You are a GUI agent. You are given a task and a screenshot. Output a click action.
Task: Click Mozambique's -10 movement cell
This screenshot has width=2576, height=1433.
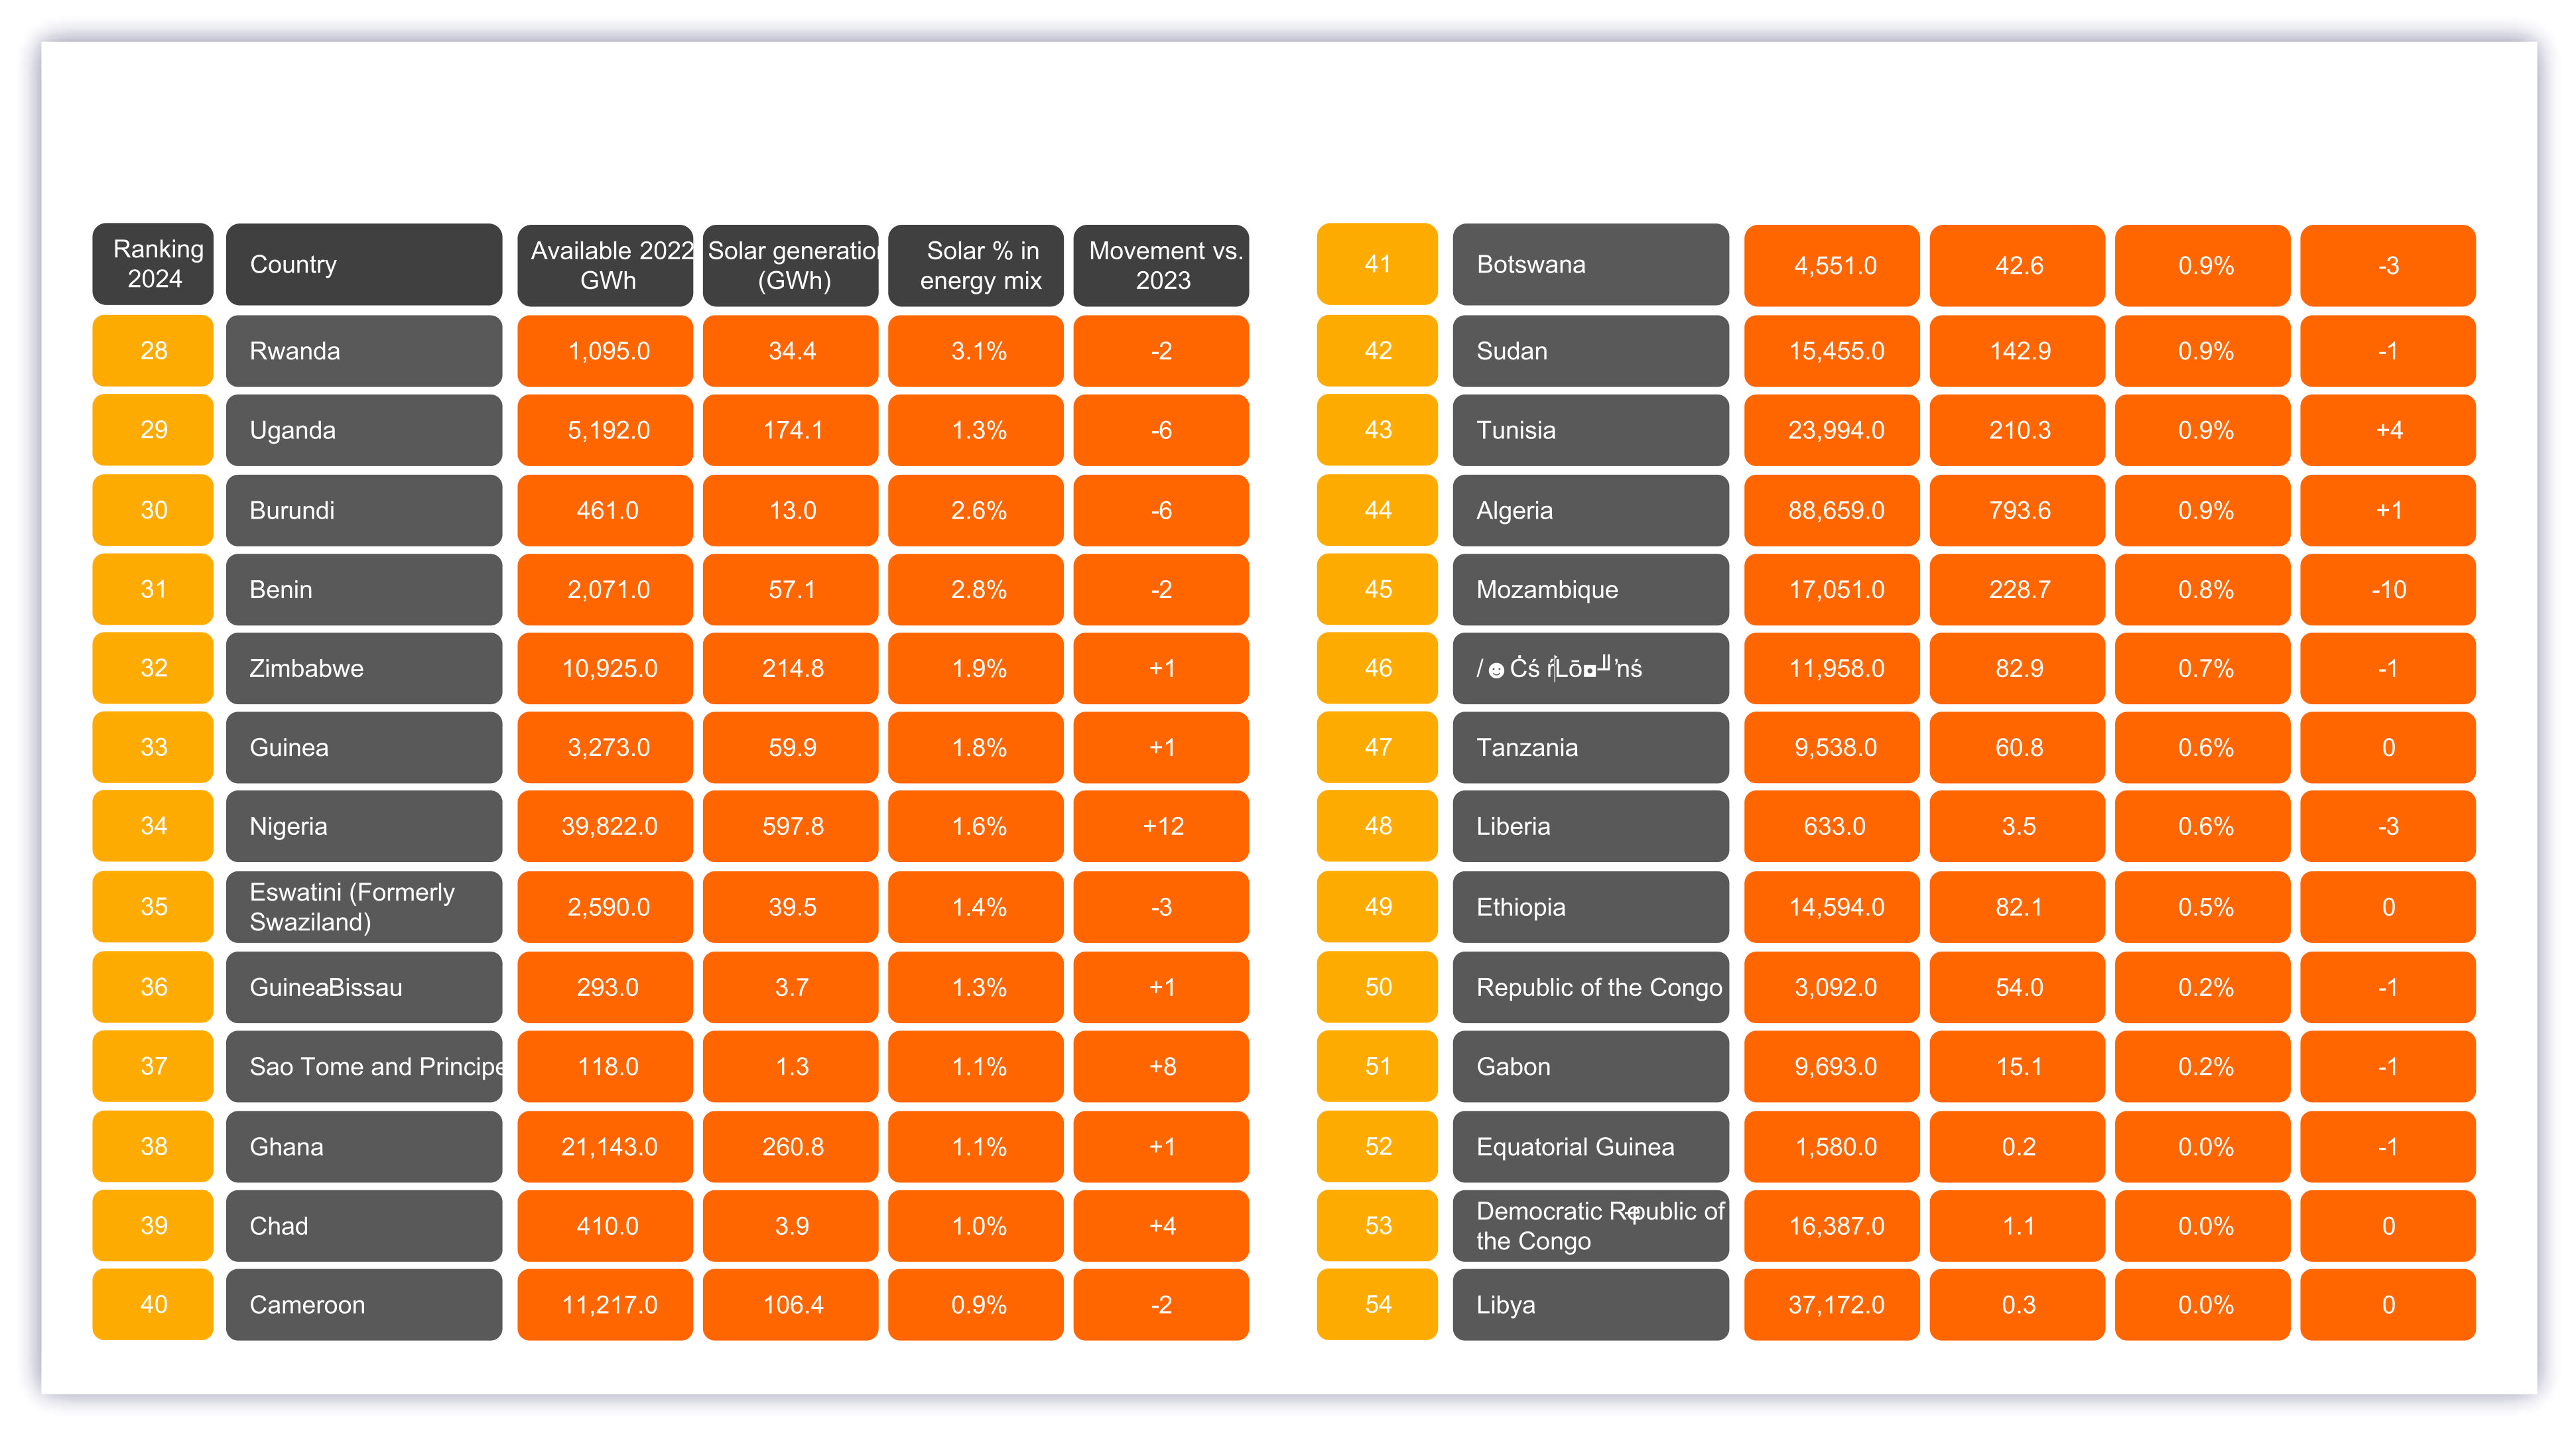[x=2387, y=589]
